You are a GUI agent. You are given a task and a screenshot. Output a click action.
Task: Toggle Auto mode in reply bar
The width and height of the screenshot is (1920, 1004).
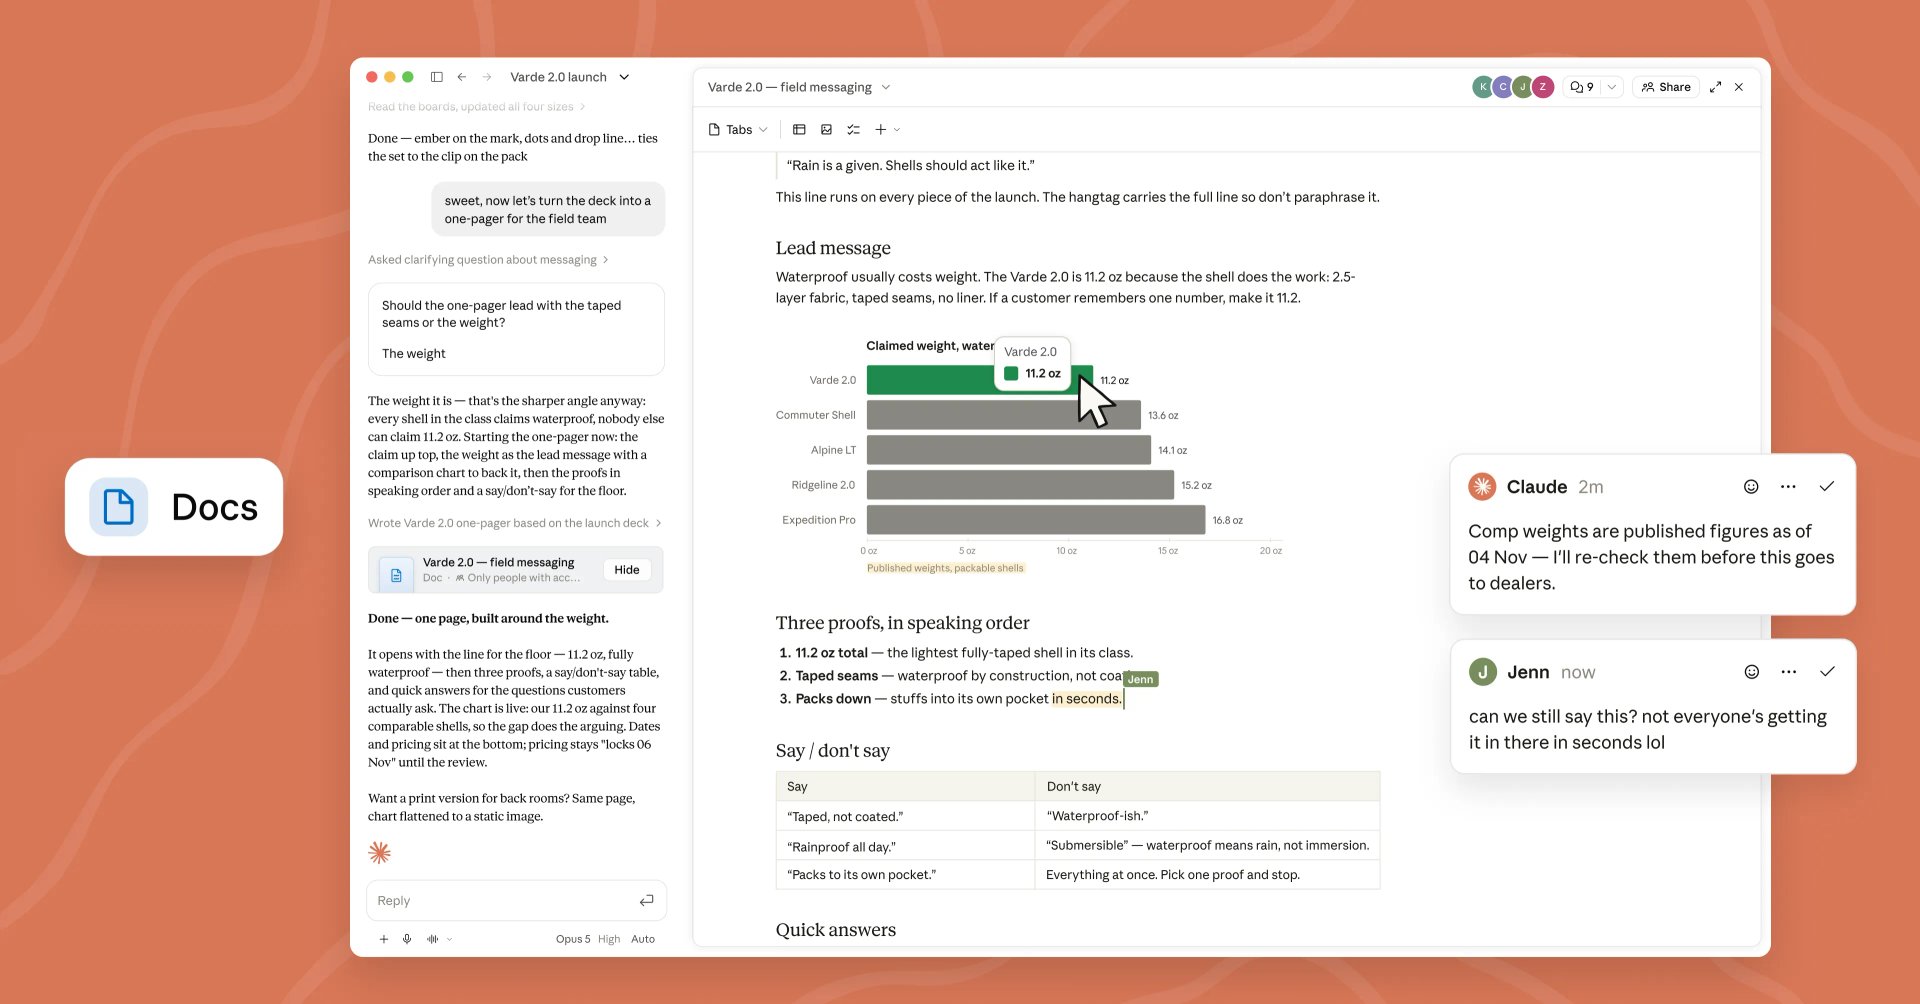click(x=643, y=939)
